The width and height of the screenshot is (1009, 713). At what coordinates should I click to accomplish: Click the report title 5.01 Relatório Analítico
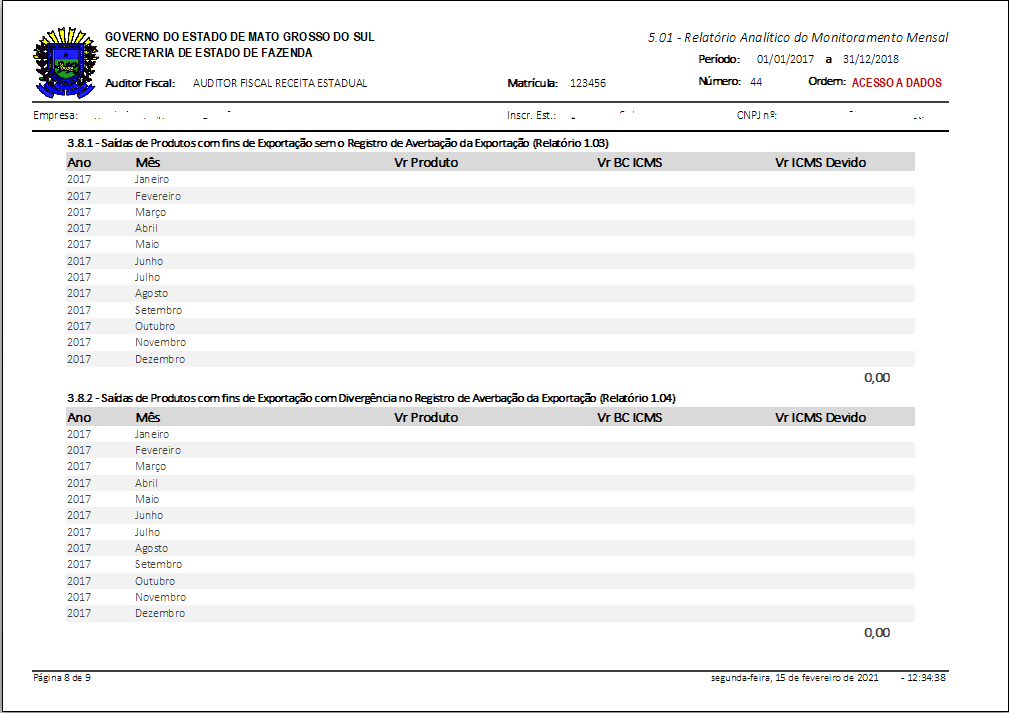point(797,38)
